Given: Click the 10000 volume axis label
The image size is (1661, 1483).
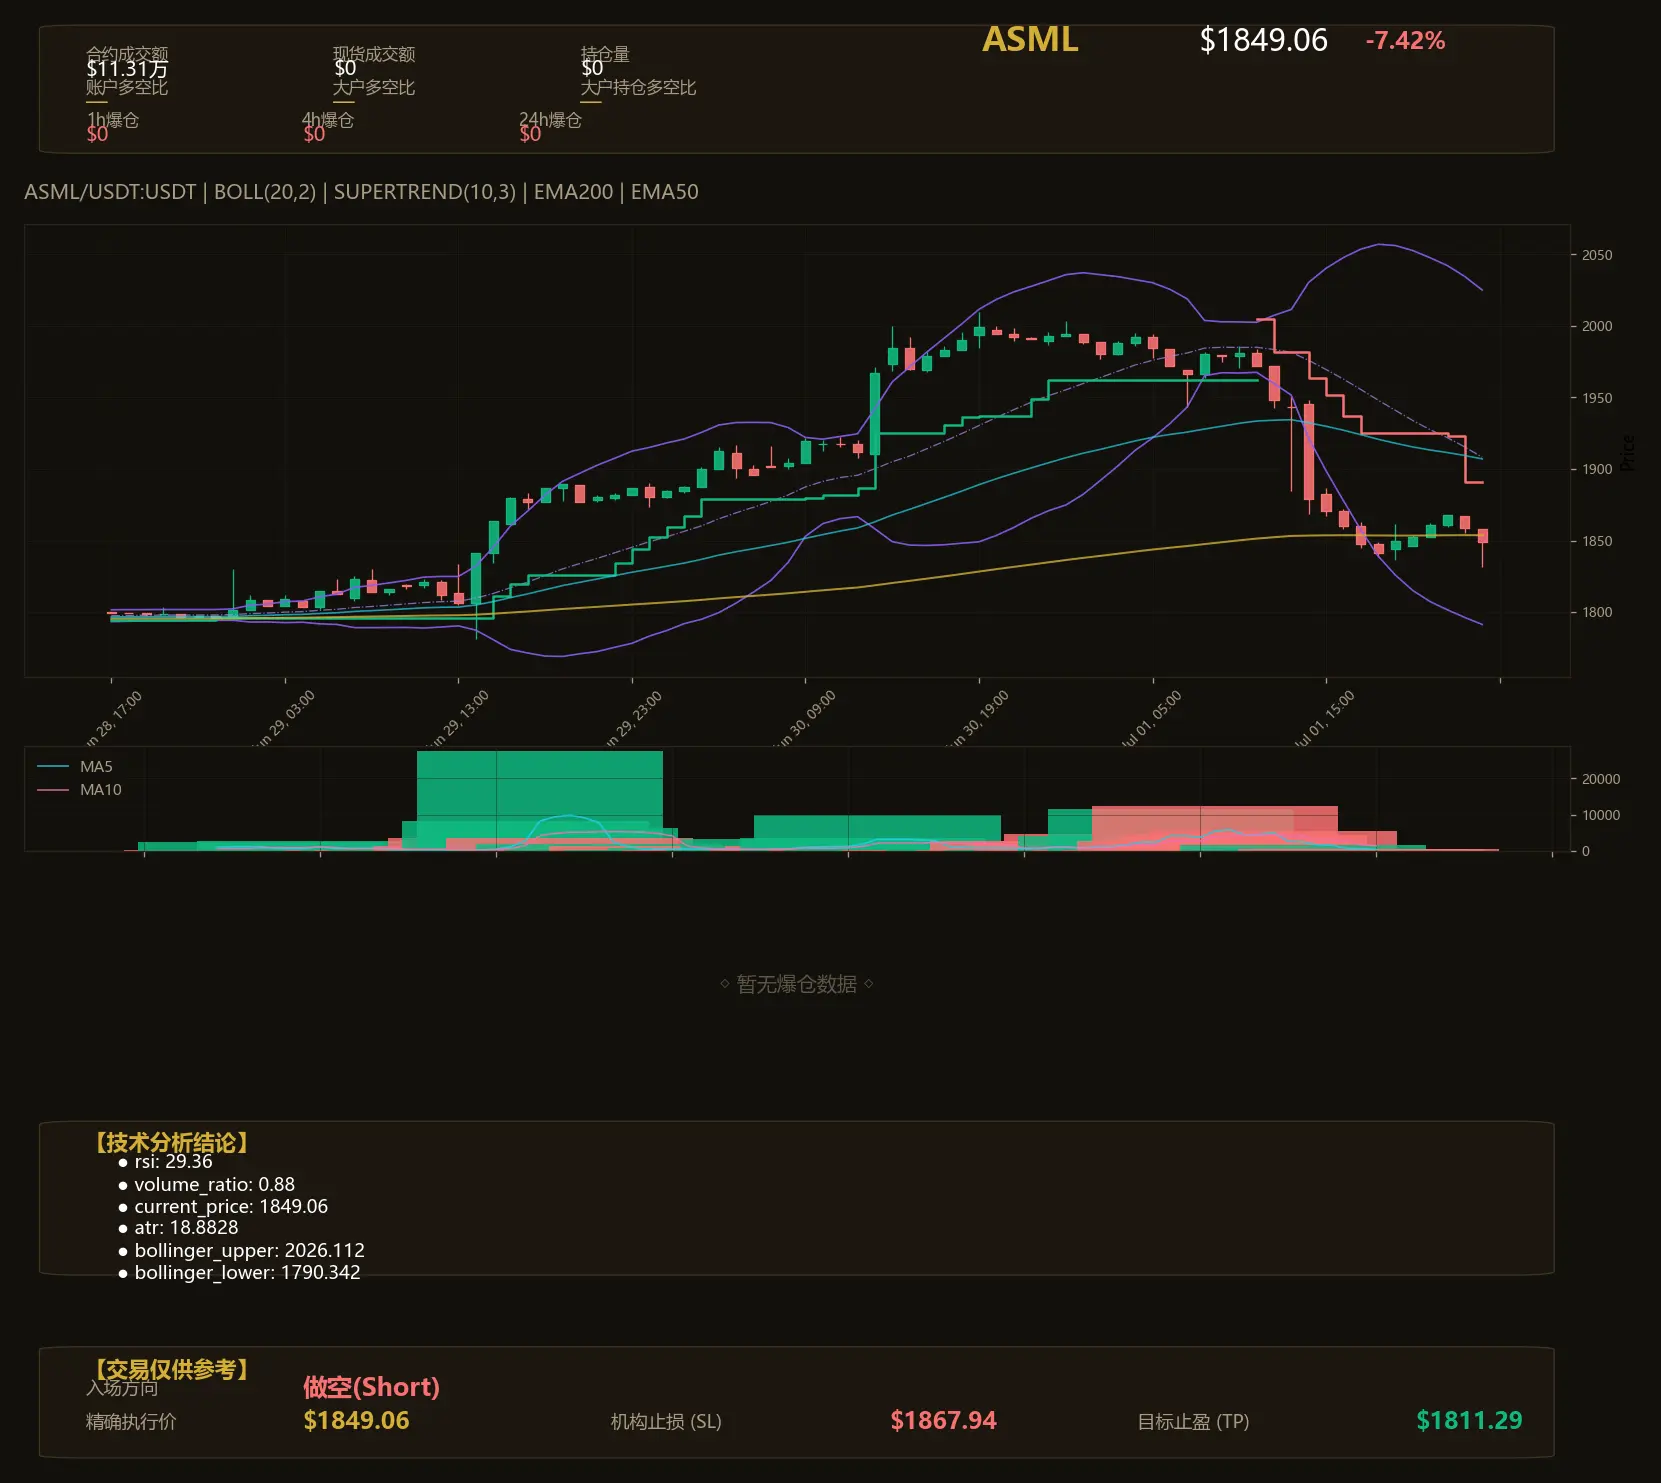Looking at the screenshot, I should tap(1601, 815).
